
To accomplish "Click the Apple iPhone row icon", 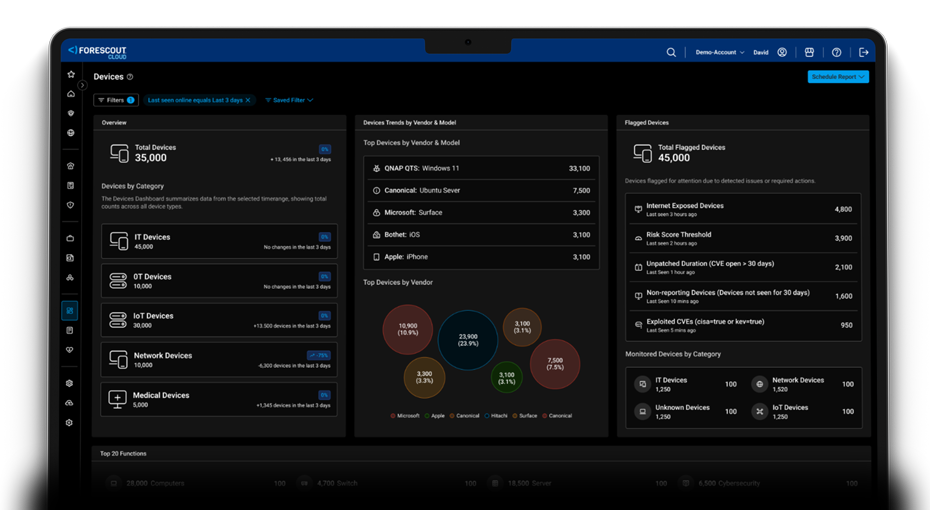I will click(376, 257).
